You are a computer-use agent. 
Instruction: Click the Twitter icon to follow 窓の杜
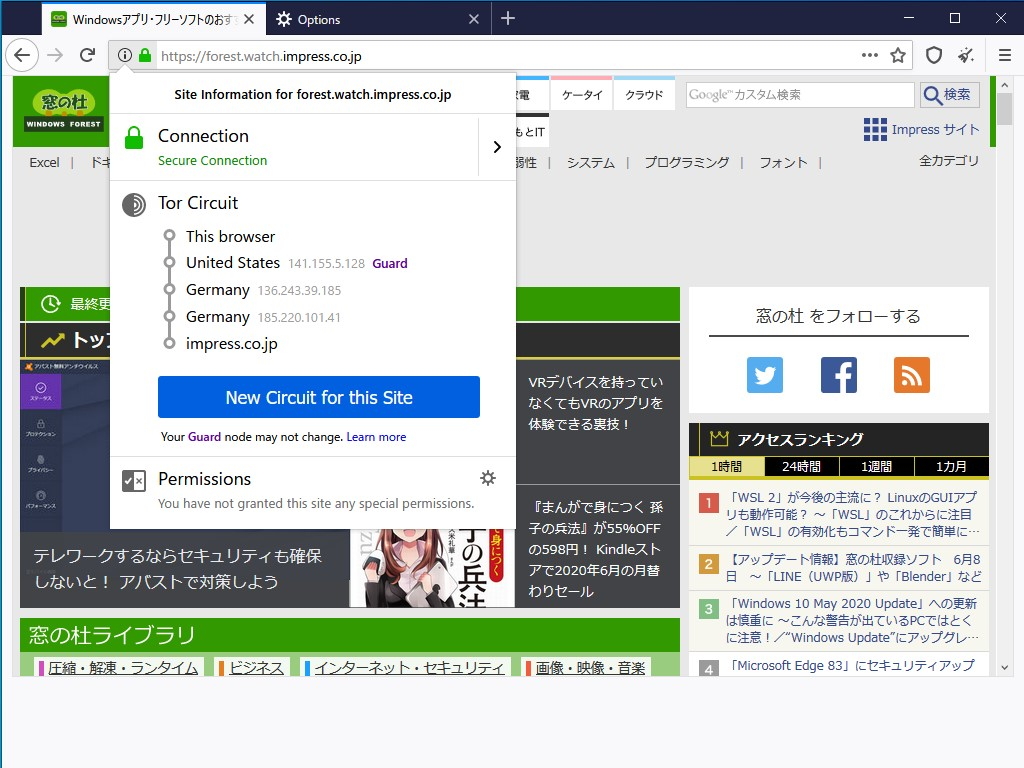click(765, 375)
